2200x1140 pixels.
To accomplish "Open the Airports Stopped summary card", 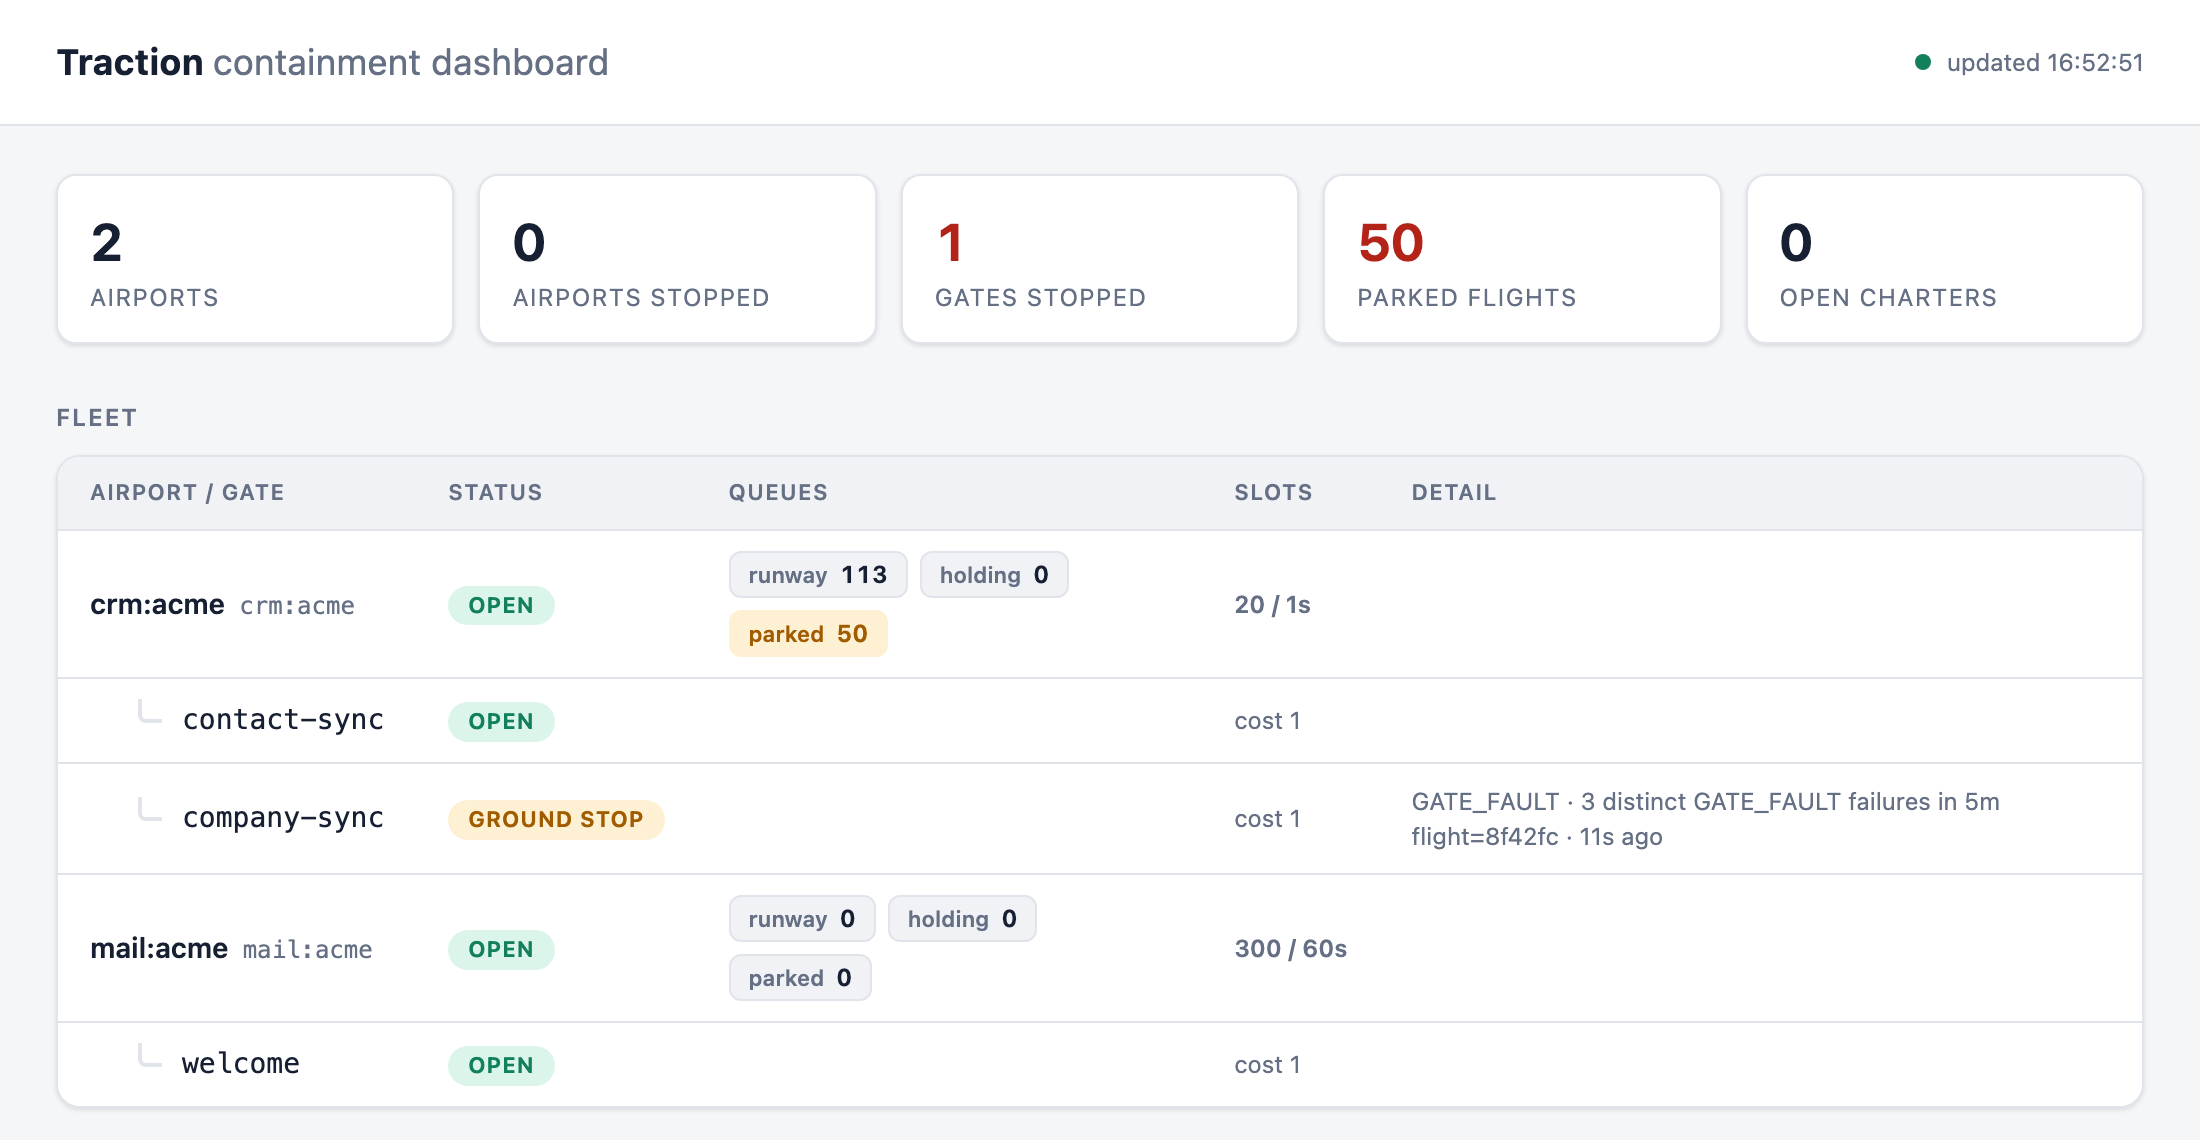I will click(x=677, y=259).
